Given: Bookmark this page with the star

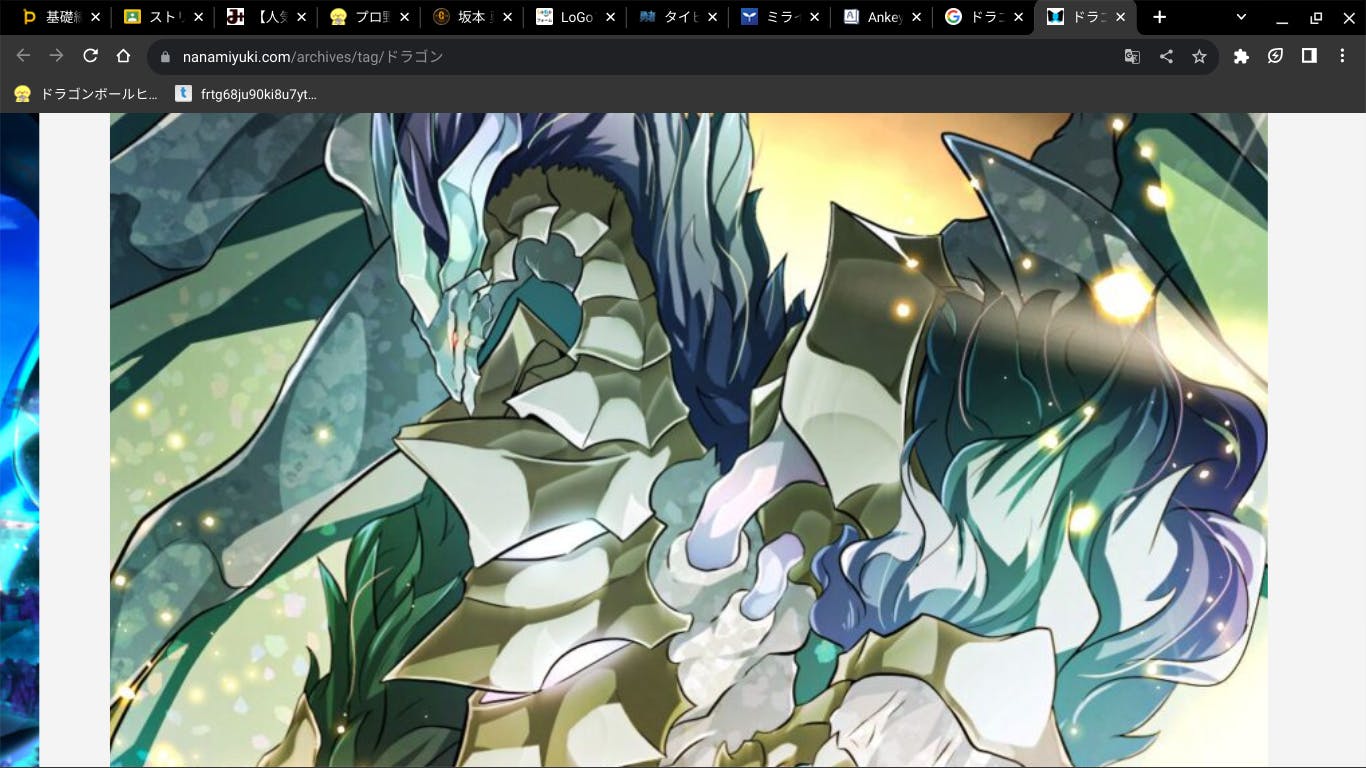Looking at the screenshot, I should coord(1199,56).
